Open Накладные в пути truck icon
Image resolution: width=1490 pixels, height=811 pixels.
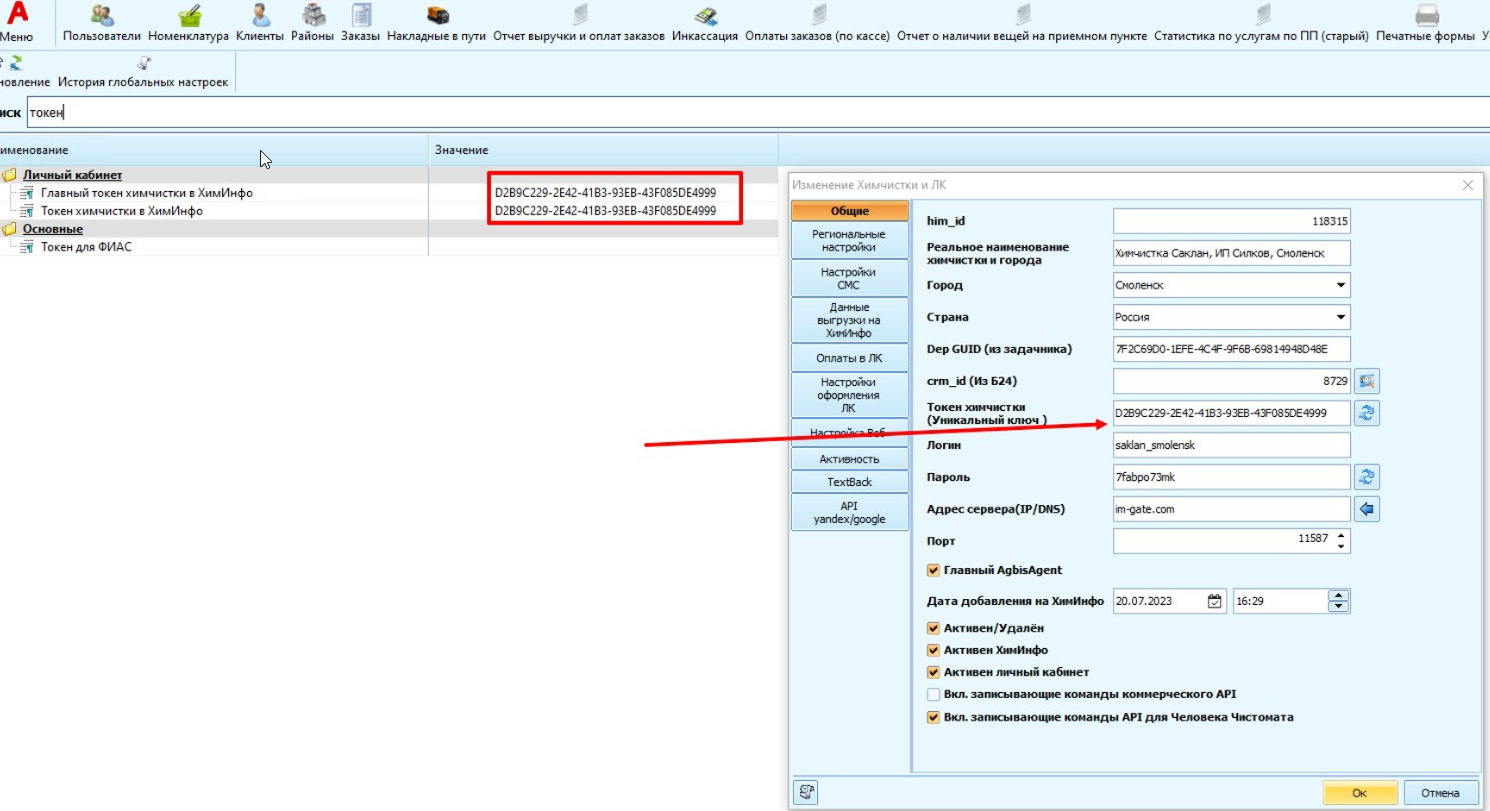click(x=436, y=16)
